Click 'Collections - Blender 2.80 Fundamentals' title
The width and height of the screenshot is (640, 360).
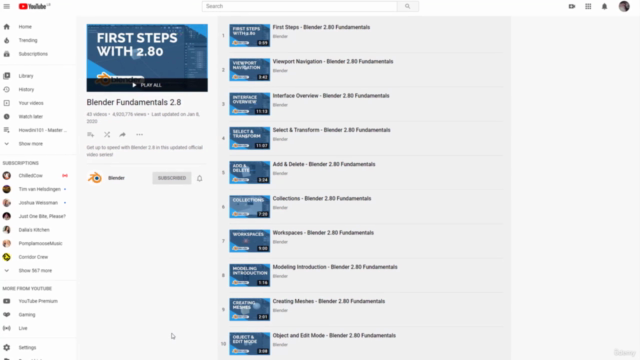coord(322,198)
